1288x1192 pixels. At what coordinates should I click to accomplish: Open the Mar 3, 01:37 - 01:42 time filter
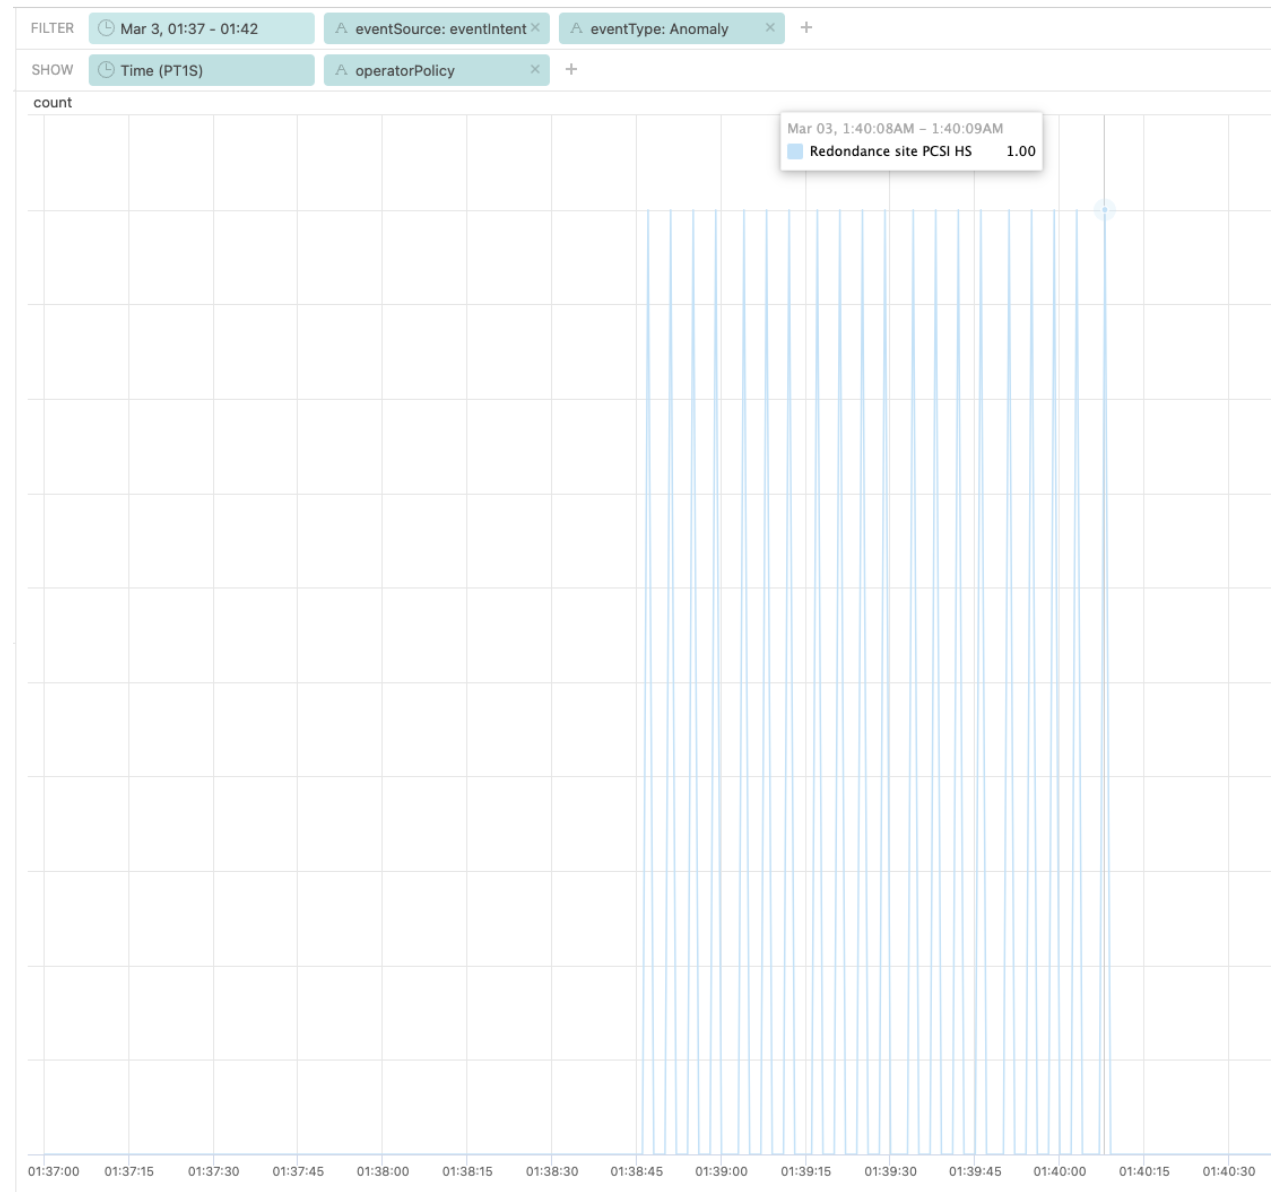[201, 29]
